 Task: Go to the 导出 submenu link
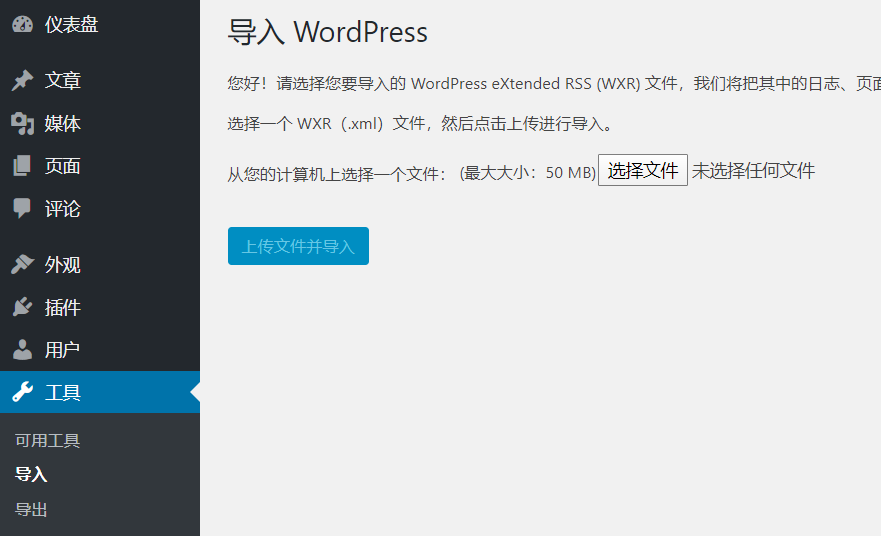coord(31,510)
